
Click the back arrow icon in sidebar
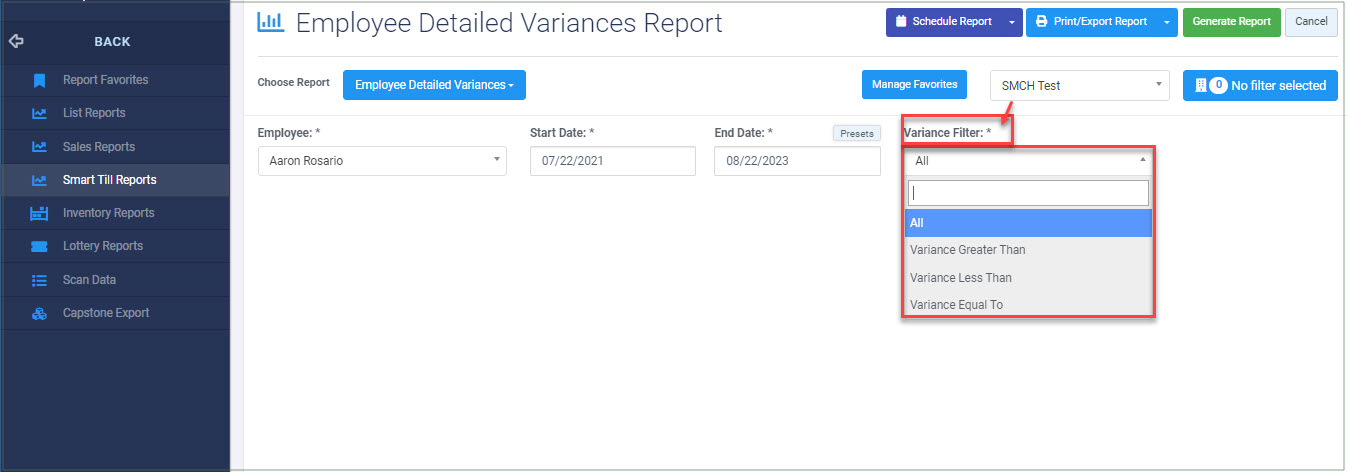tap(15, 42)
